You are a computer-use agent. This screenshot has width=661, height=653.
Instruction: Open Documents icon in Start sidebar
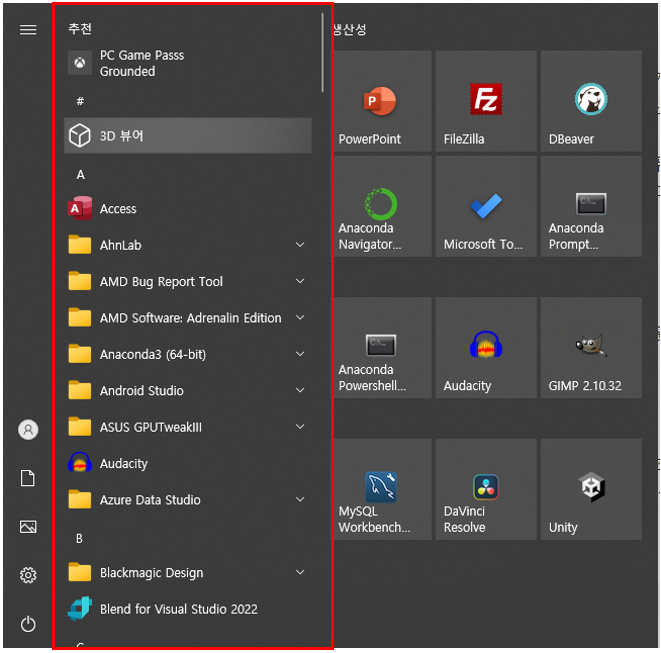click(x=28, y=478)
